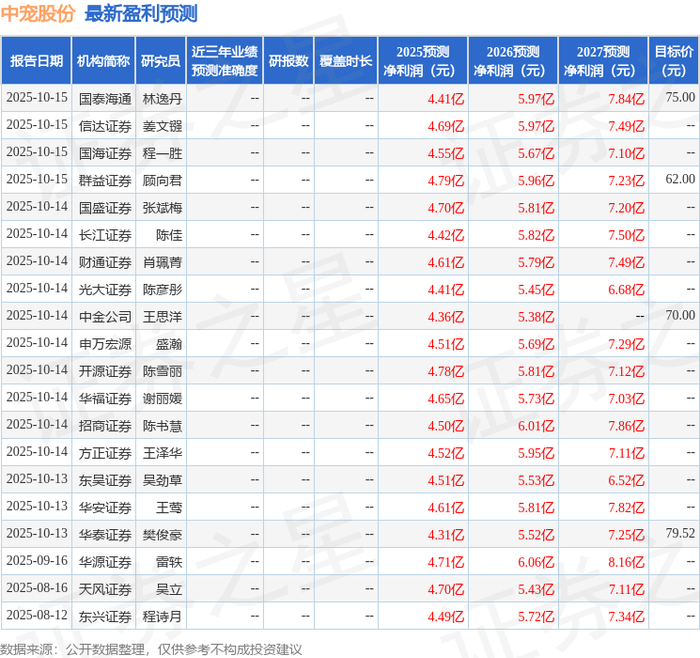Screen dimensions: 700x658
Task: Click the 信达证券 institution cell
Action: (x=105, y=126)
